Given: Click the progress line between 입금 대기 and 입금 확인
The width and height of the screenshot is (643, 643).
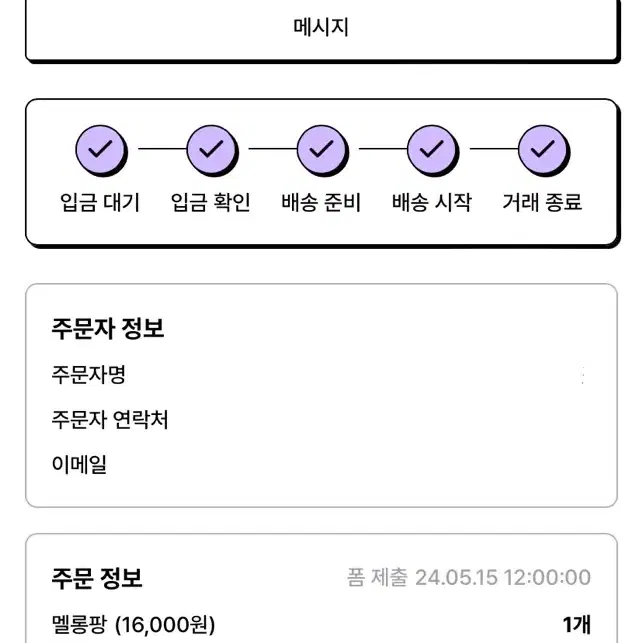Looking at the screenshot, I should click(x=162, y=148).
